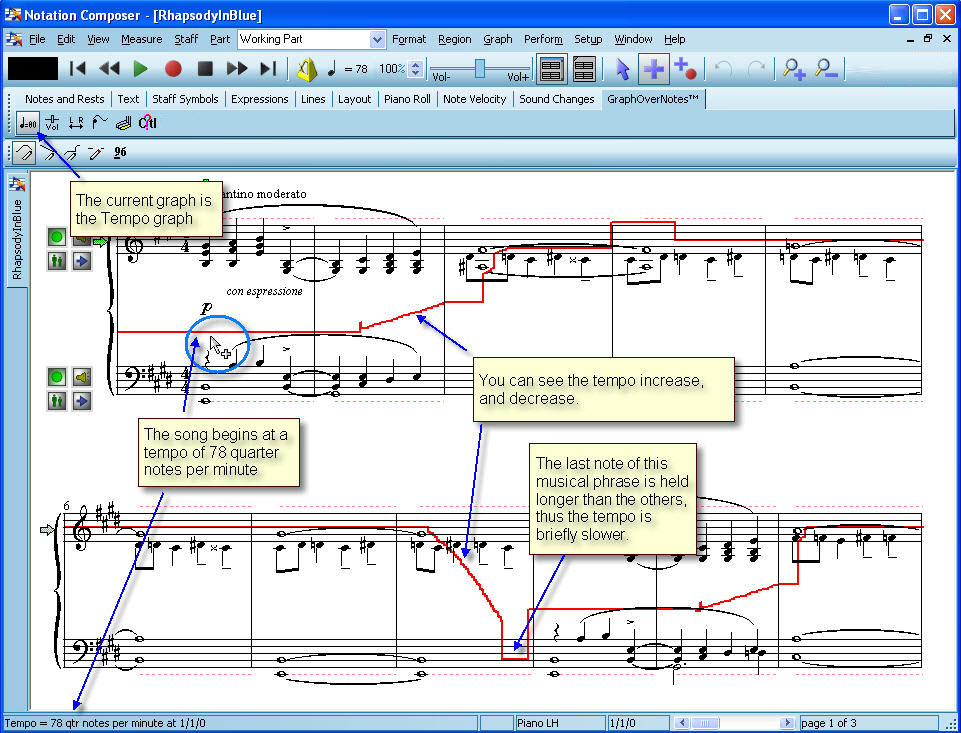Click the Tempo graph icon in the palette
The image size is (961, 733).
point(27,123)
